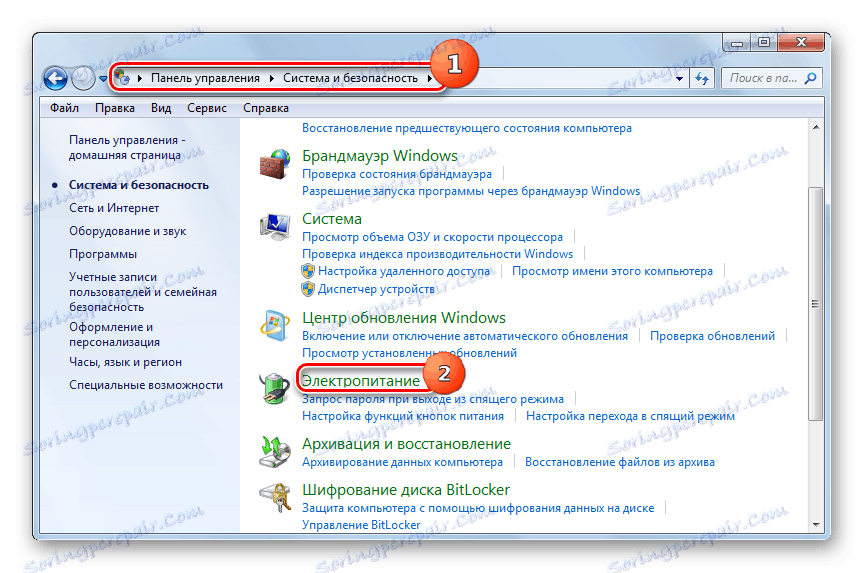Viewport: 864px width, 573px height.
Task: Click the scrollbar down arrow
Action: point(816,525)
